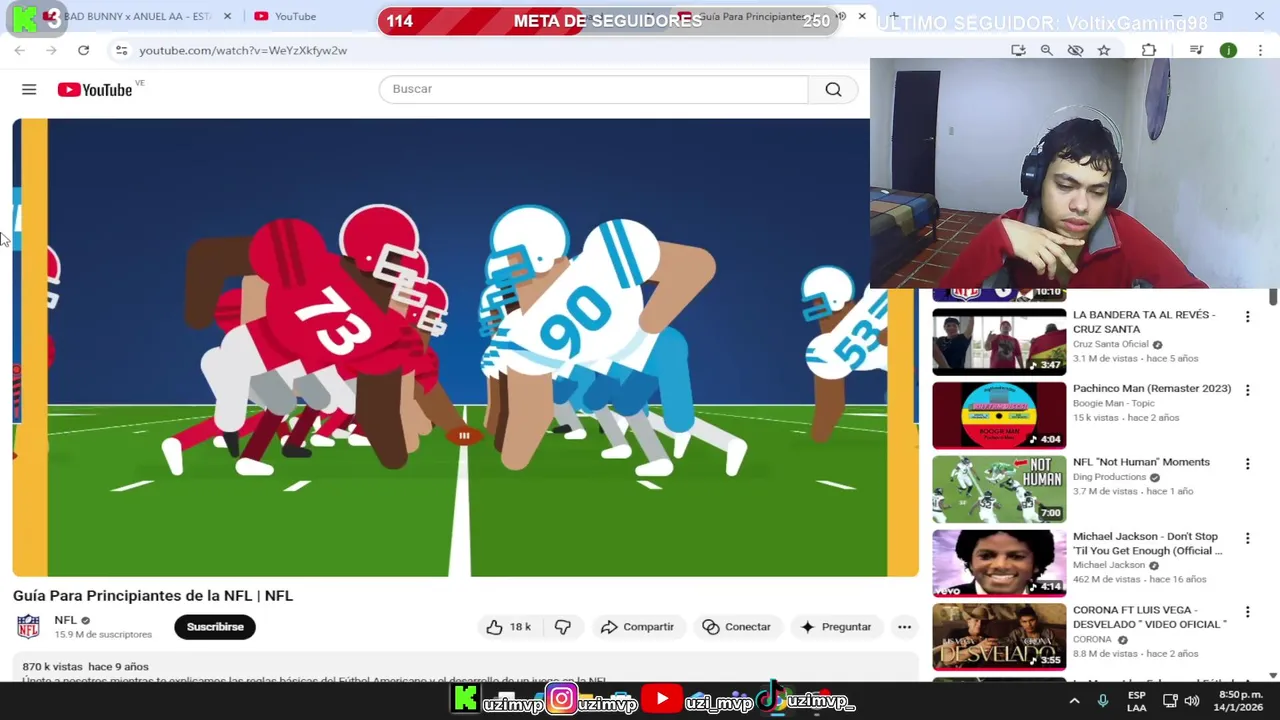Click Boogie Man - Topic channel name

(x=1113, y=403)
